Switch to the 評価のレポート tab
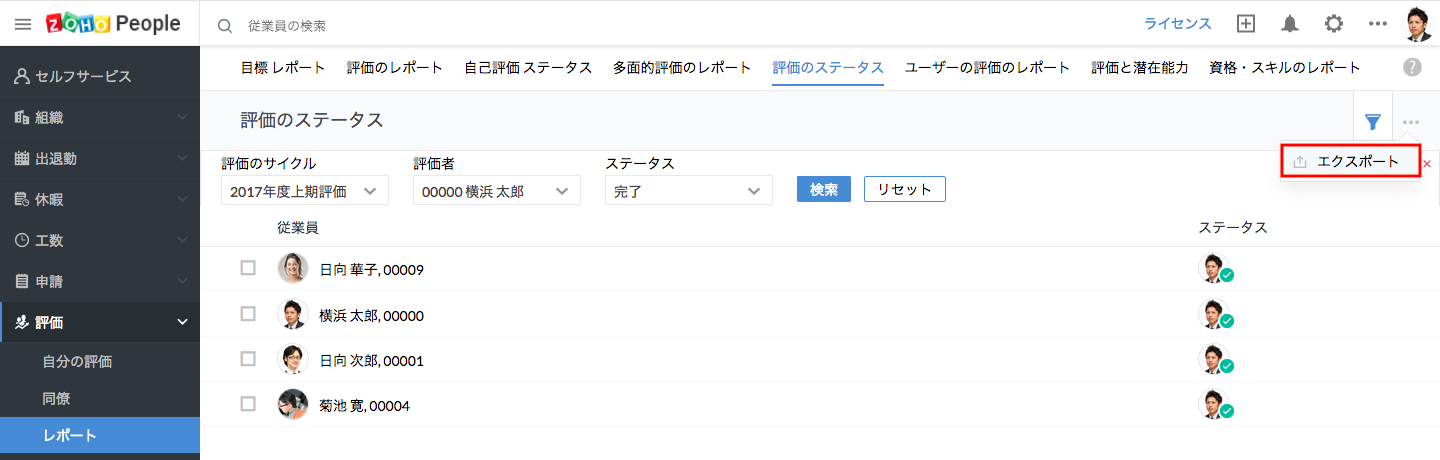Viewport: 1440px width, 460px height. click(395, 68)
